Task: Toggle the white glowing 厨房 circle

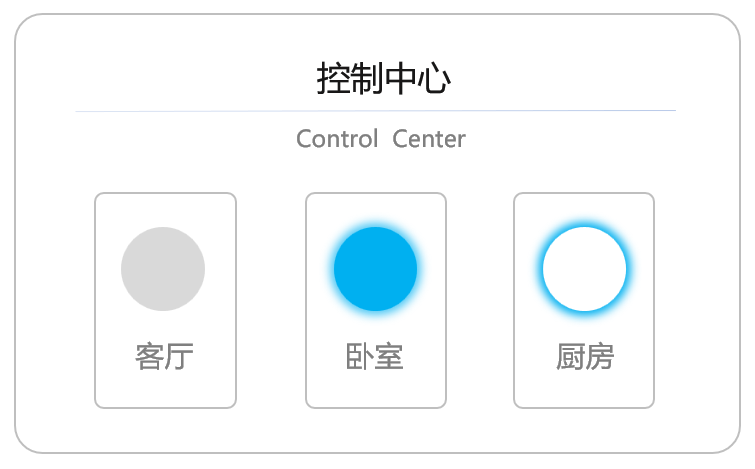Action: click(x=585, y=269)
